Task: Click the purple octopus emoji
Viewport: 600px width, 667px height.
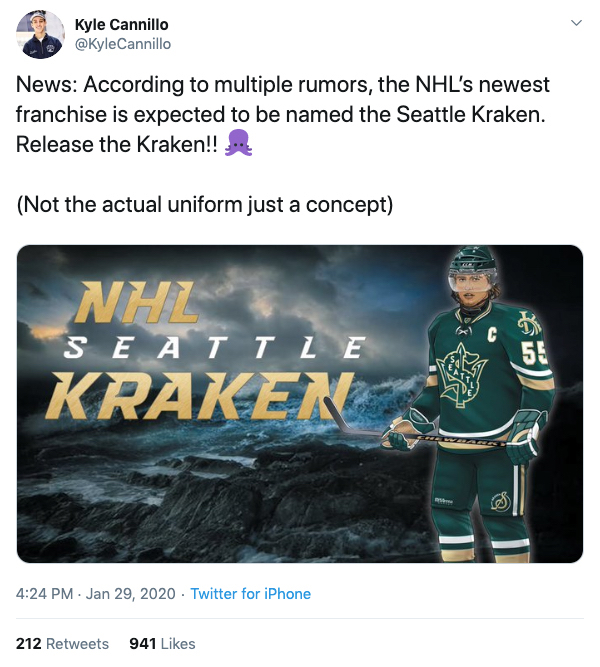Action: pyautogui.click(x=238, y=144)
